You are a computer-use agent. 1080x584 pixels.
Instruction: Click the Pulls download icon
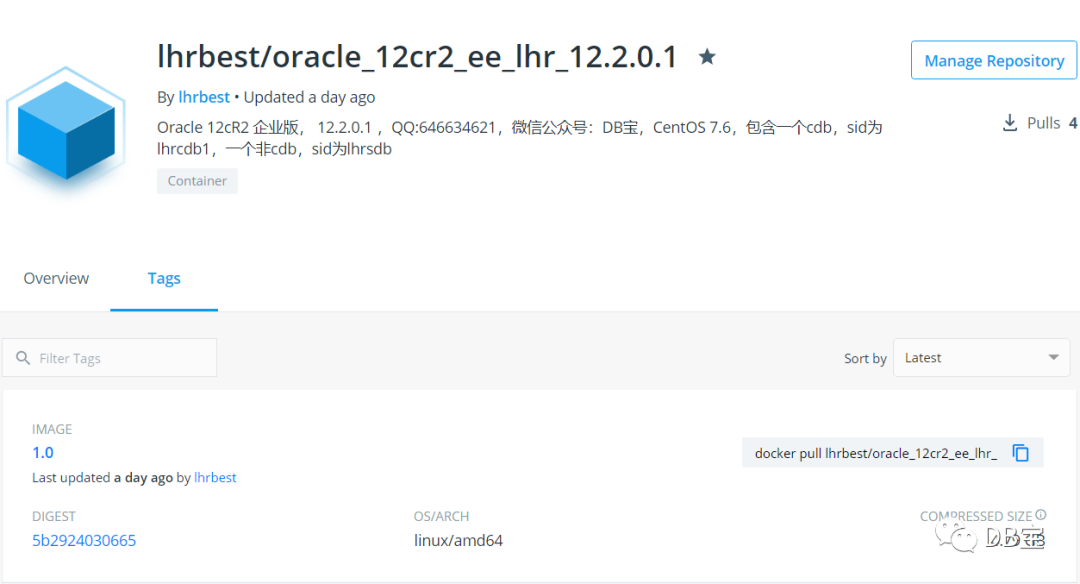(1010, 123)
